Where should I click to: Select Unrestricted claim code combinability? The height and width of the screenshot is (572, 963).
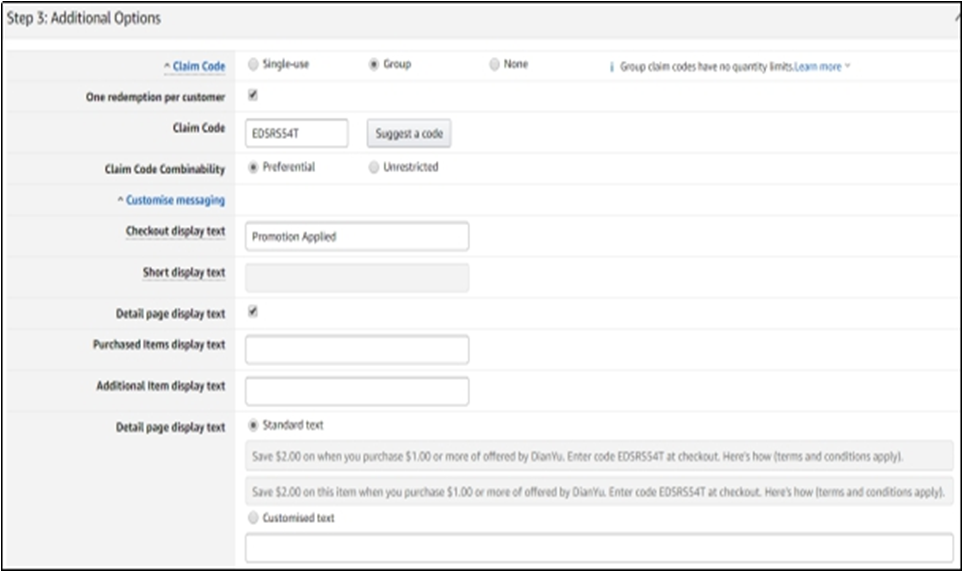pyautogui.click(x=374, y=167)
